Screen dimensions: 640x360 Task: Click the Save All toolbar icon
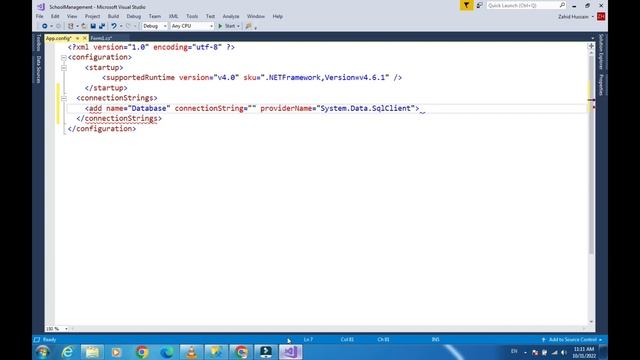102,26
